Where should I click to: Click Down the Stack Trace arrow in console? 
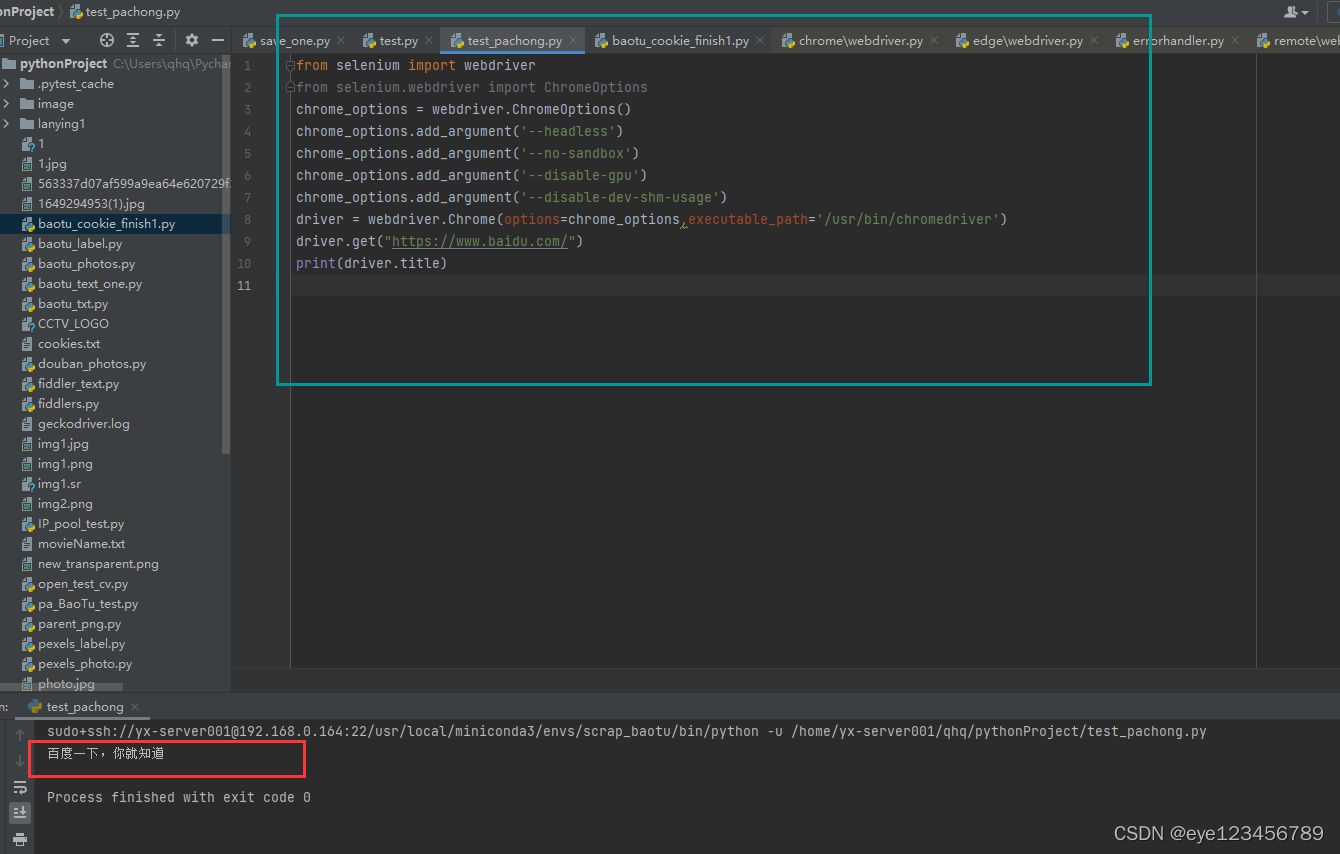20,758
